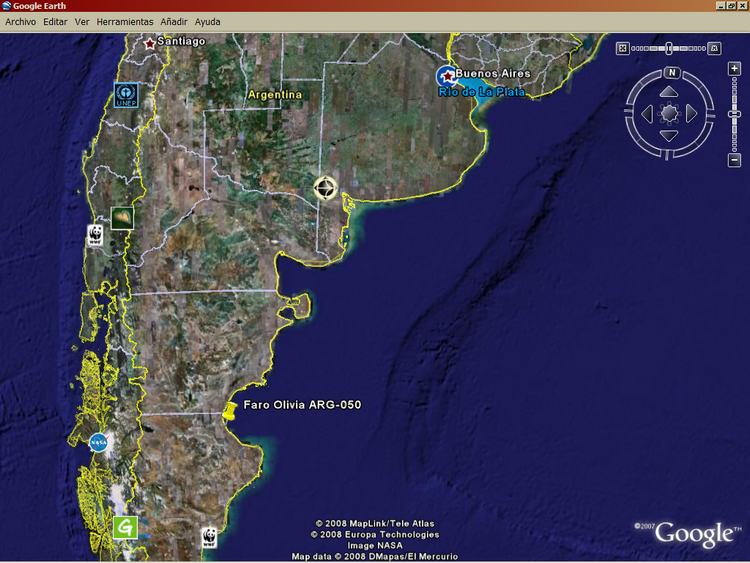Click the tilt-down icon right of the tilt slider
Image resolution: width=750 pixels, height=563 pixels.
(x=714, y=48)
